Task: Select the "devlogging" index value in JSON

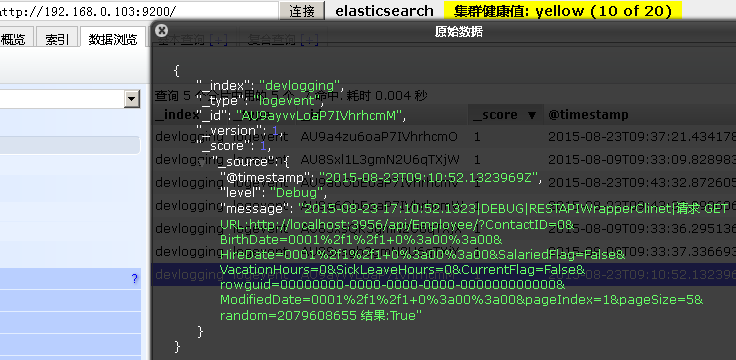Action: 299,85
